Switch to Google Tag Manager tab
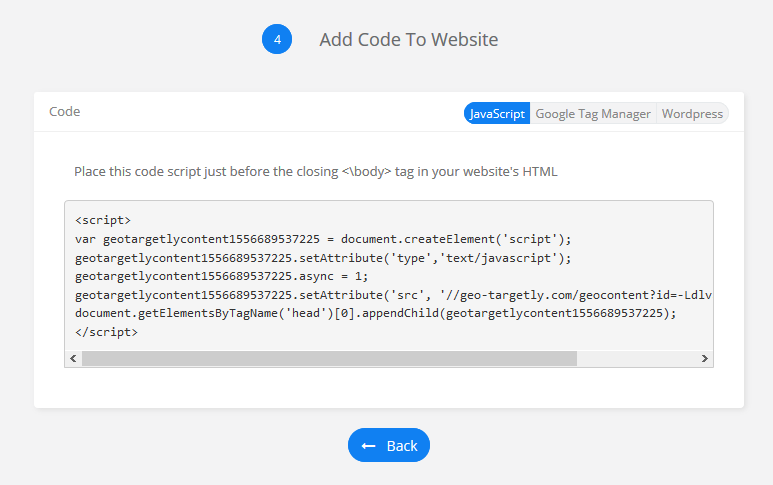Viewport: 773px width, 485px height. pyautogui.click(x=593, y=113)
